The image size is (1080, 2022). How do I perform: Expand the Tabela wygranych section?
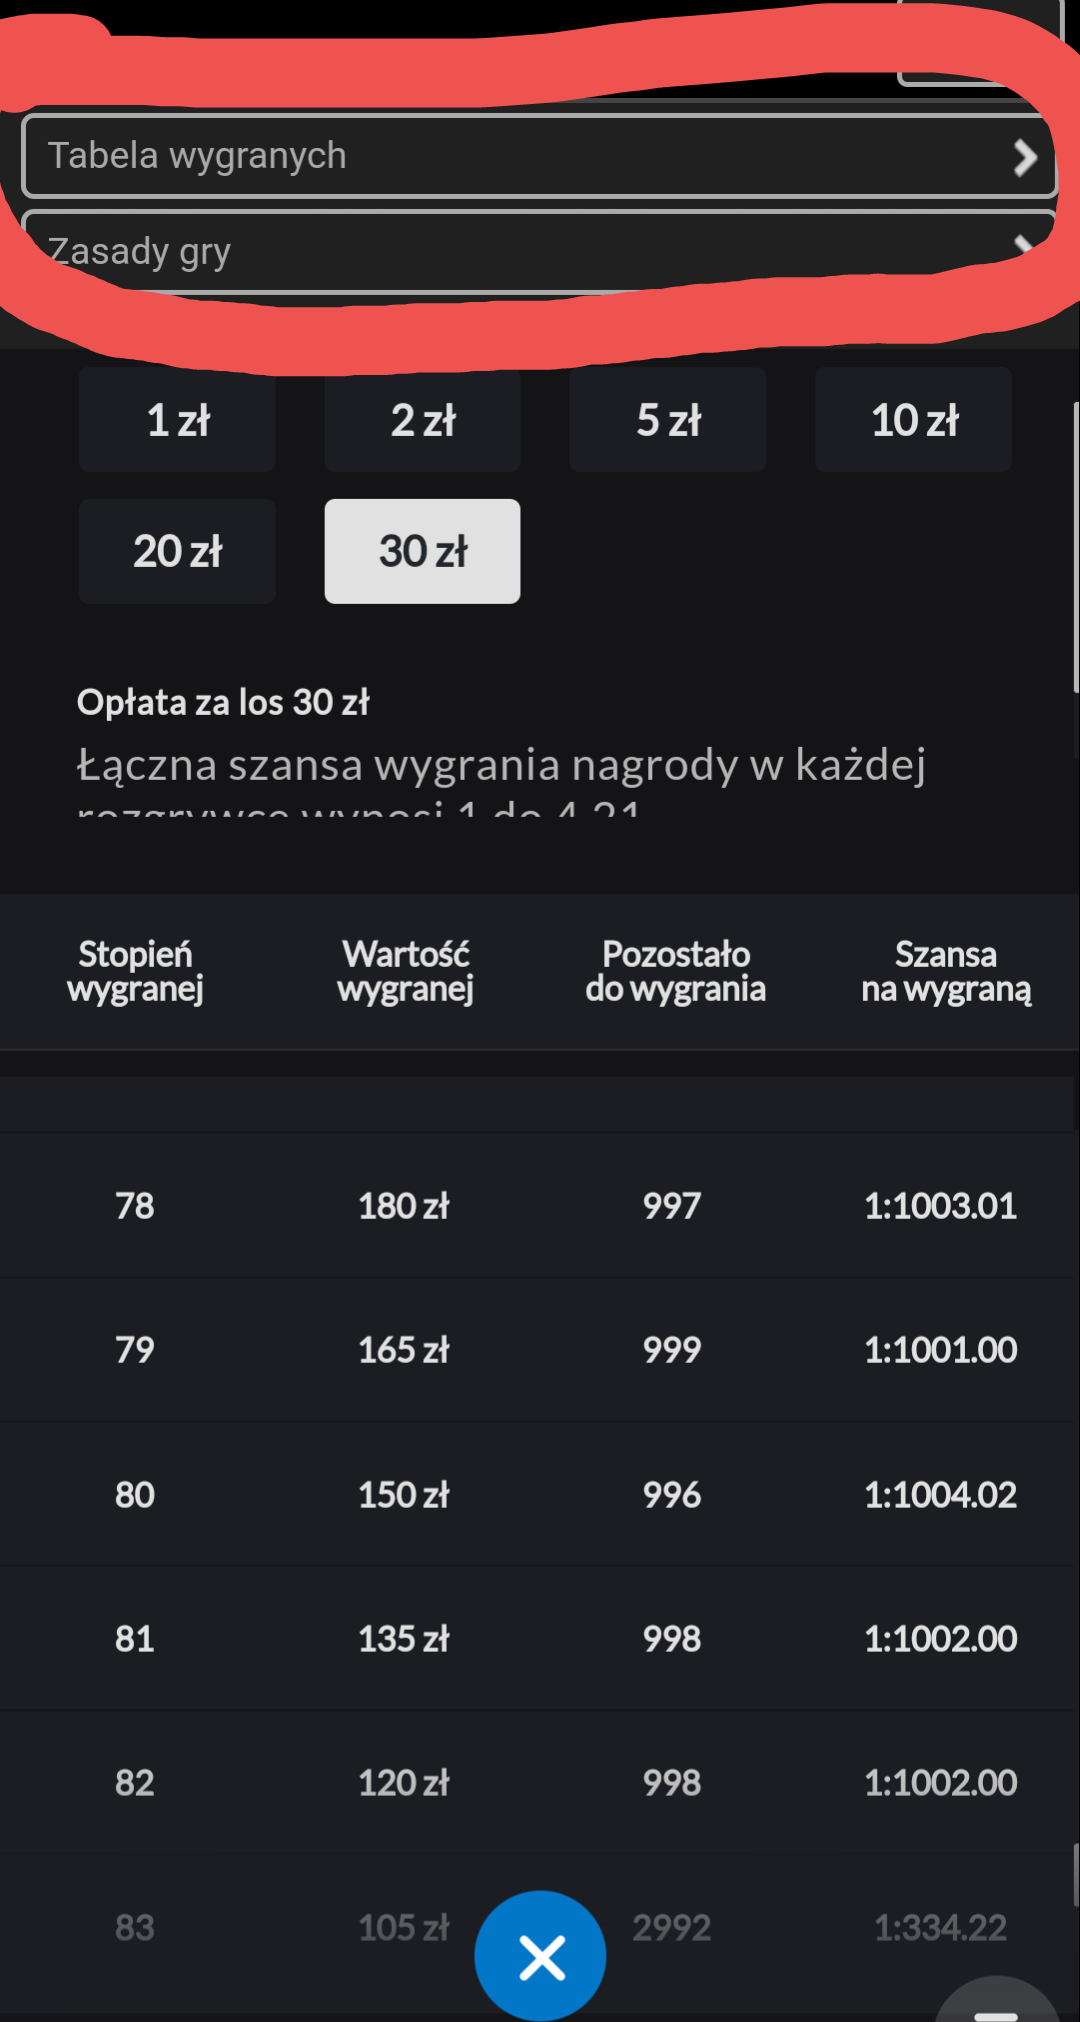coord(538,156)
